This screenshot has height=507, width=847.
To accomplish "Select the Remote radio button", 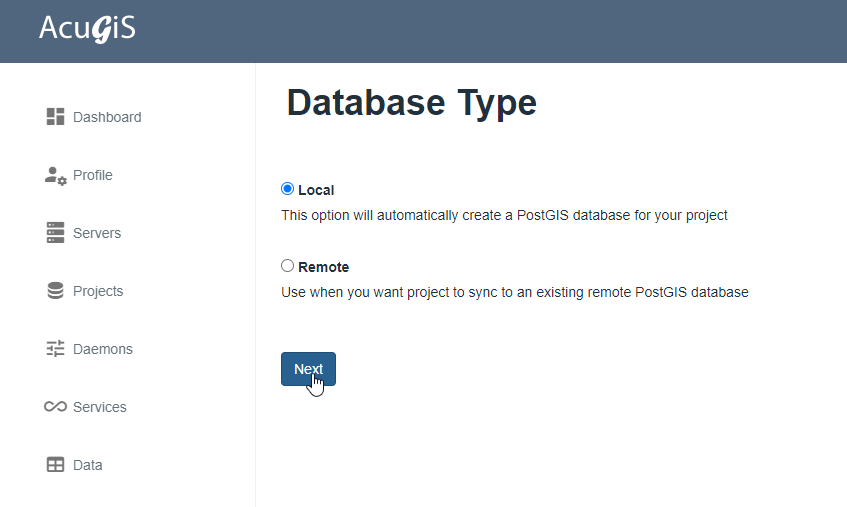I will point(288,266).
